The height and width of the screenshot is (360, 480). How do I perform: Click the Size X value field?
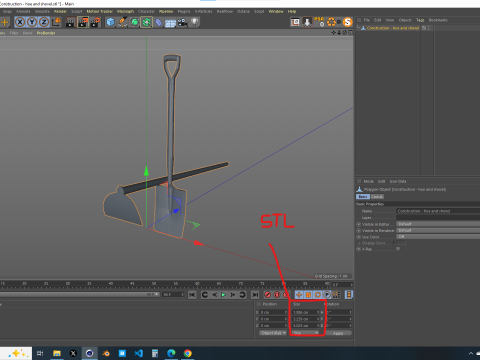point(305,312)
